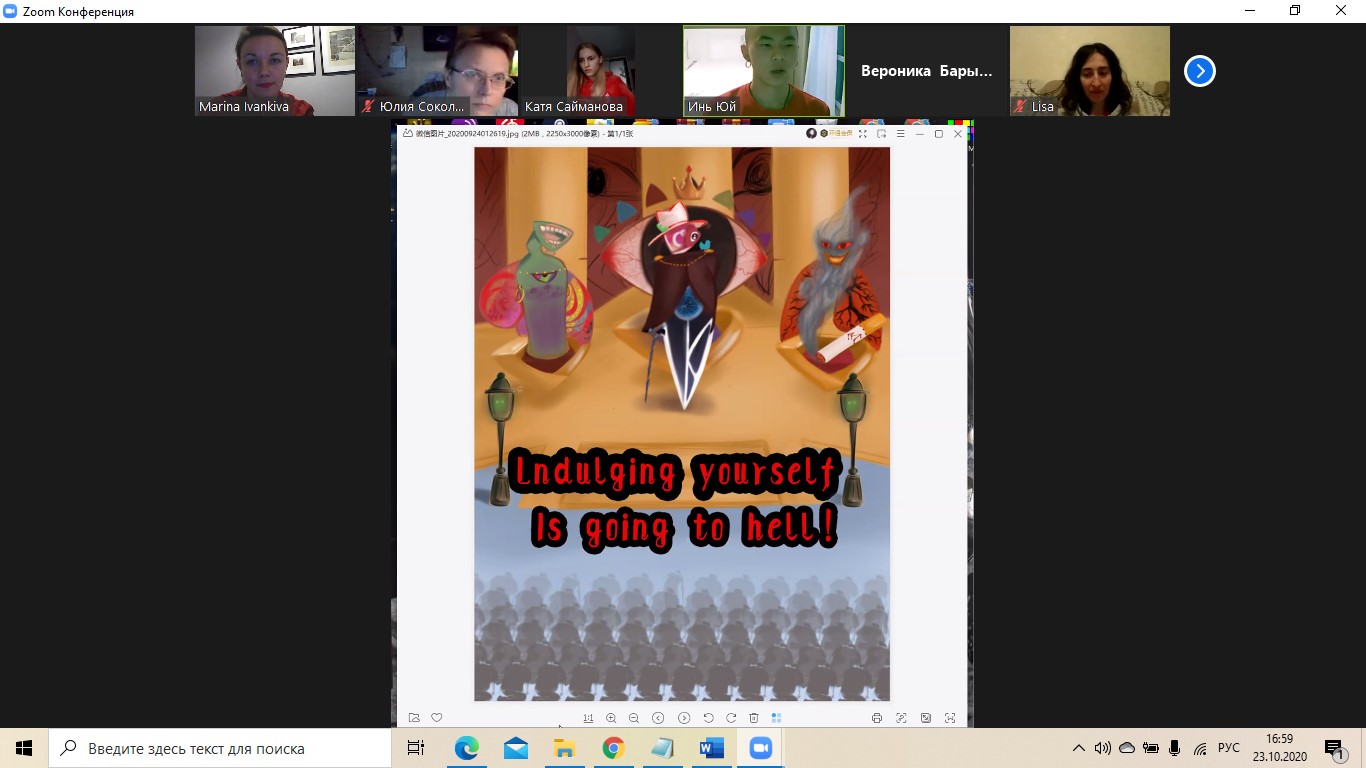Viewport: 1366px width, 768px height.
Task: Zoom out of the poster image
Action: (634, 718)
